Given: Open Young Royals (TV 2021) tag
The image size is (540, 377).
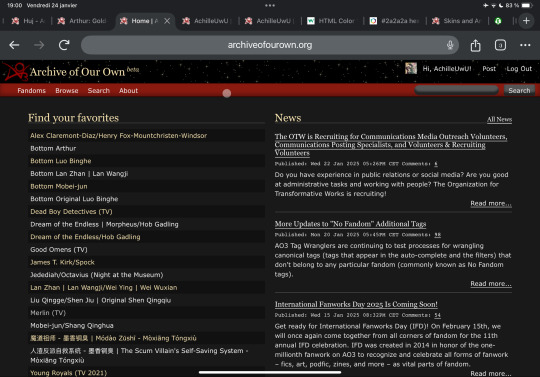Looking at the screenshot, I should 69,373.
